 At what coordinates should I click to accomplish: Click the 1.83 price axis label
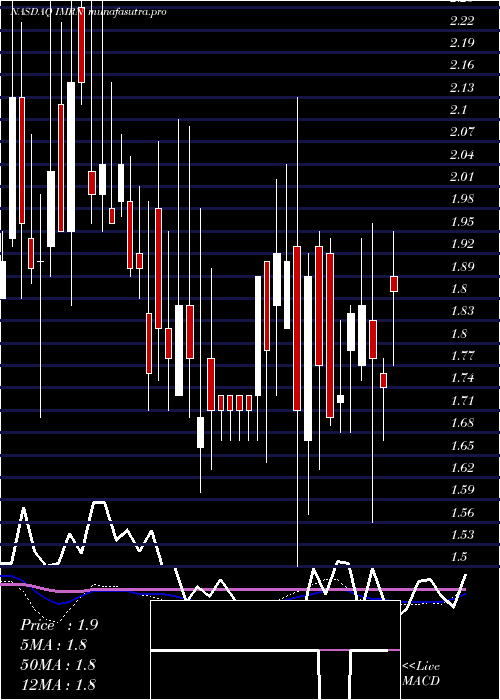[462, 311]
